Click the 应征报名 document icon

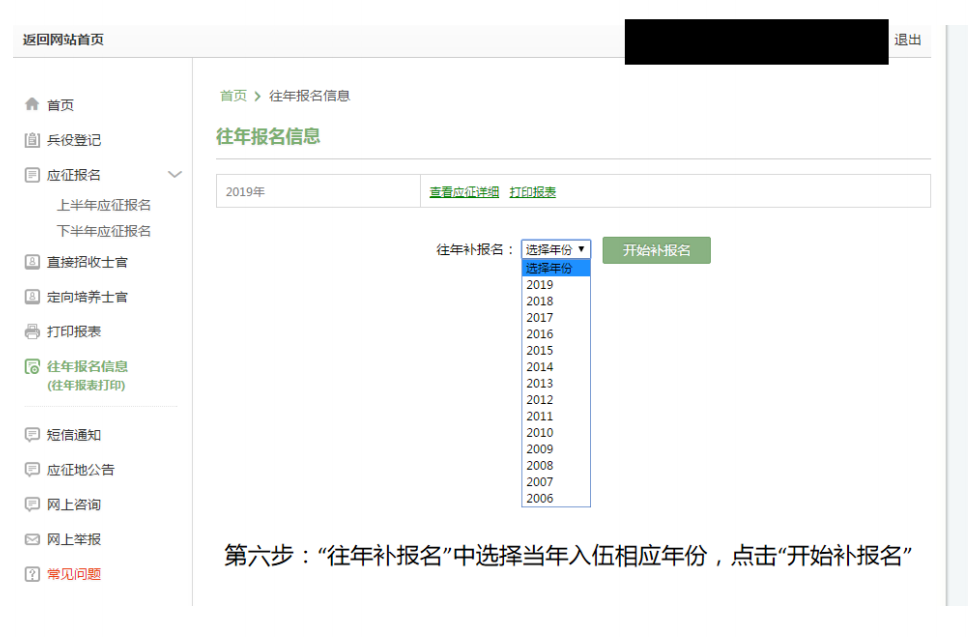(32, 175)
